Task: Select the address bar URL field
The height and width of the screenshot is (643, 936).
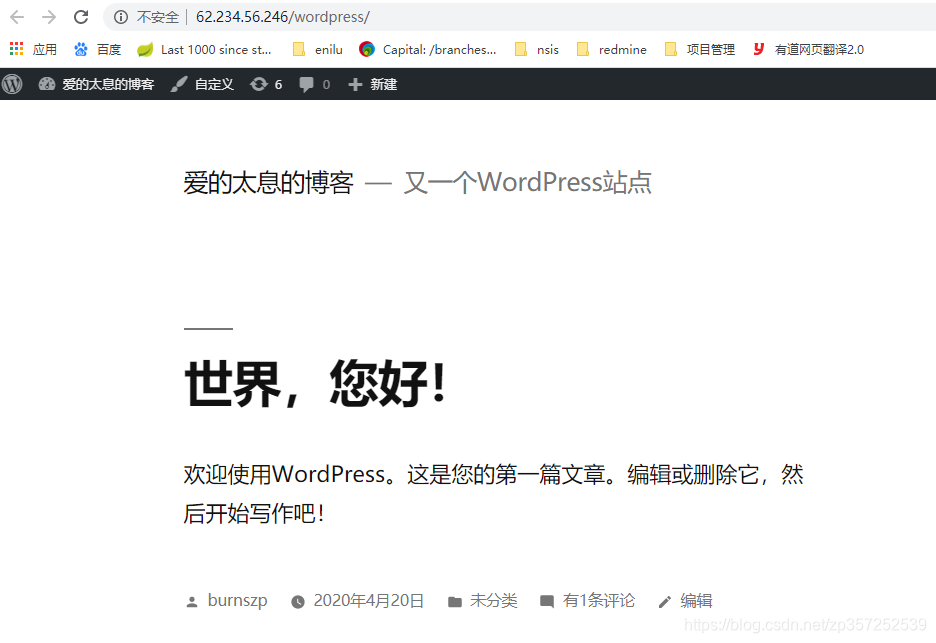Action: click(519, 17)
